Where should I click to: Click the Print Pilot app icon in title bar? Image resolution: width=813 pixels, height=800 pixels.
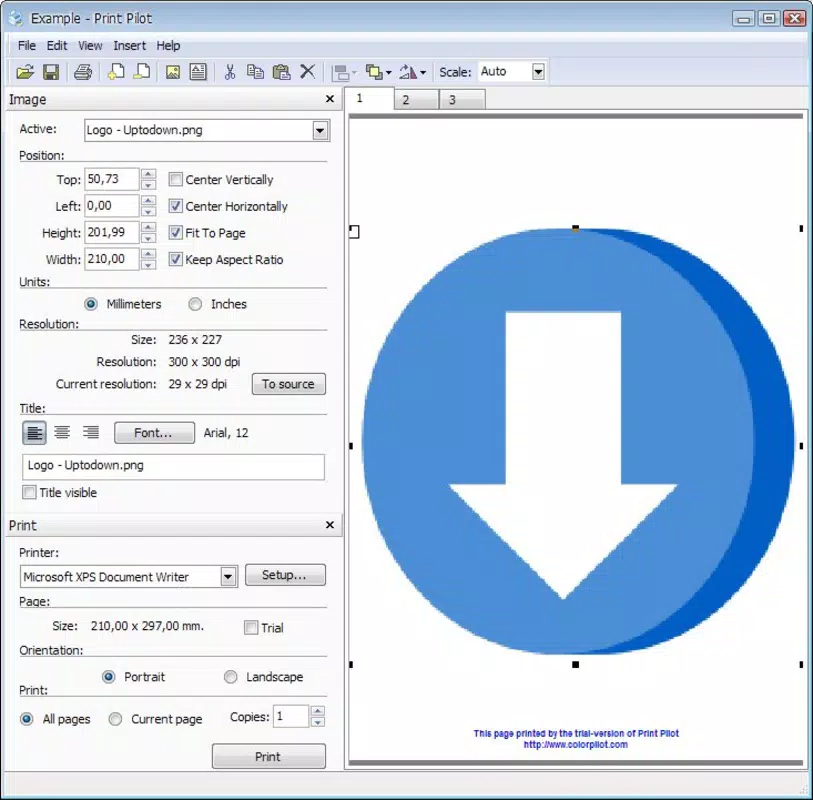[x=16, y=18]
